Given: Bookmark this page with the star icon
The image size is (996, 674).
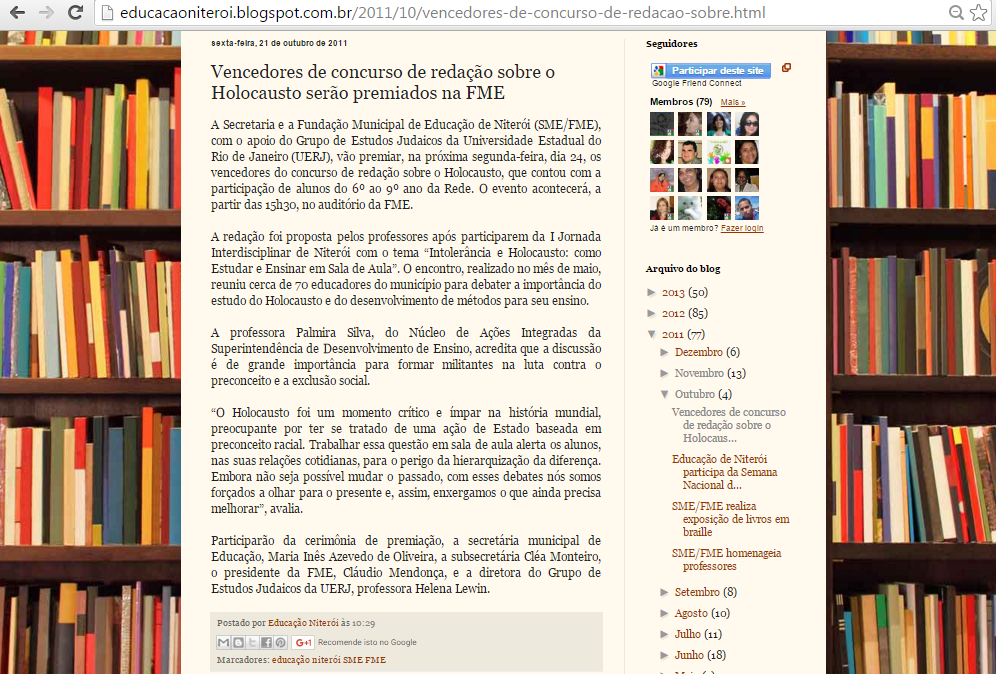Looking at the screenshot, I should point(978,13).
